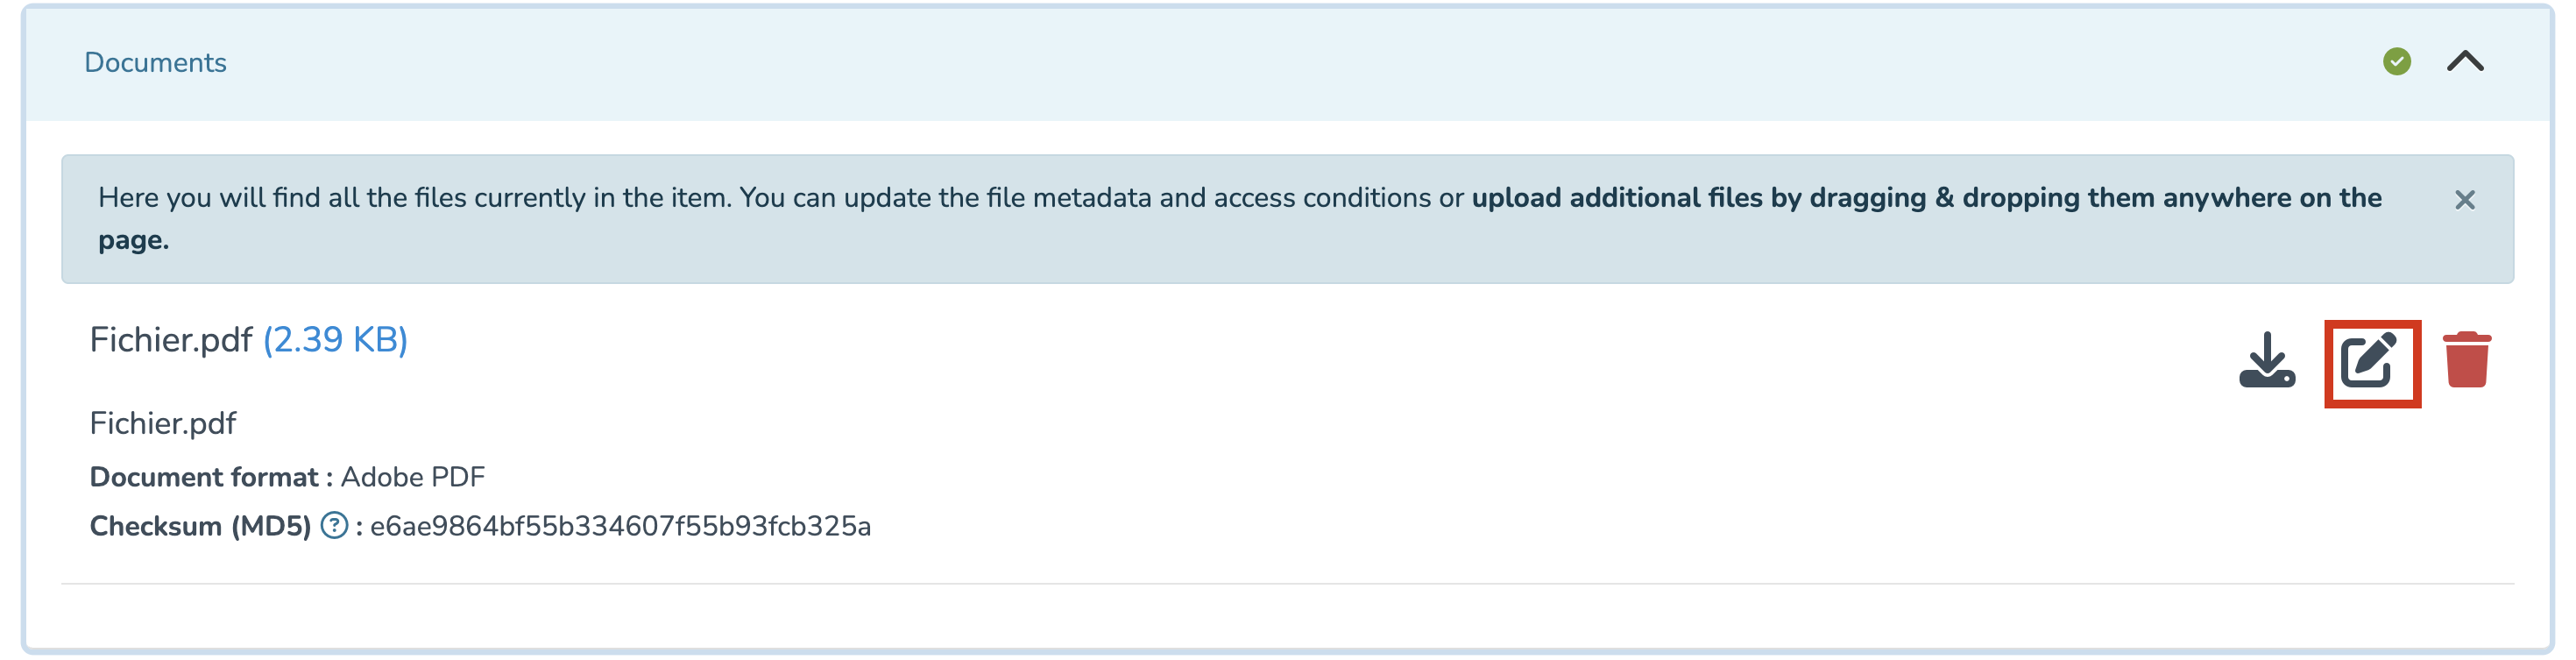The width and height of the screenshot is (2576, 660).
Task: Dismiss the info message with the X
Action: (2465, 200)
